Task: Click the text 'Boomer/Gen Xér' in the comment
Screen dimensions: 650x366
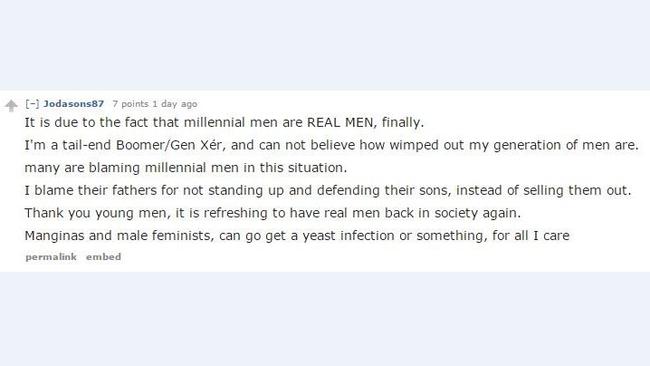Action: tap(170, 145)
